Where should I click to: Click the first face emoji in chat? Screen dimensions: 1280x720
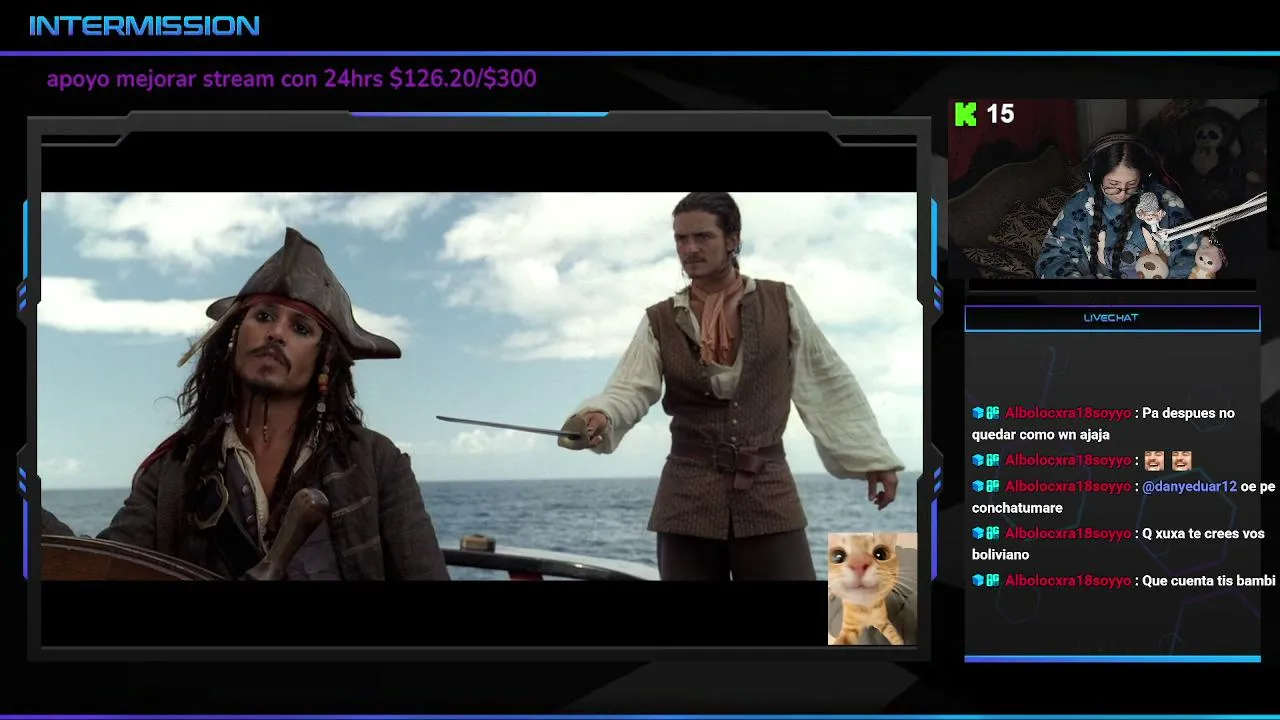tap(1154, 460)
